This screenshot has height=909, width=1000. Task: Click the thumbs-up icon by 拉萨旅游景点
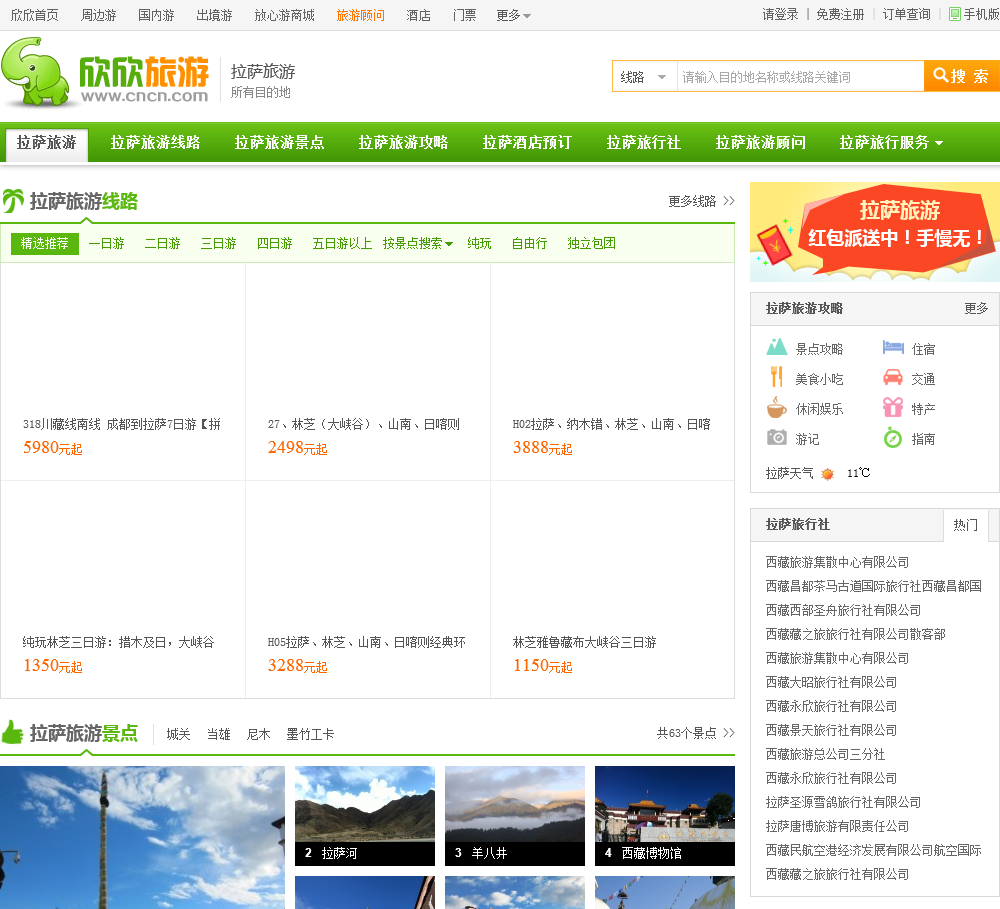pos(12,732)
